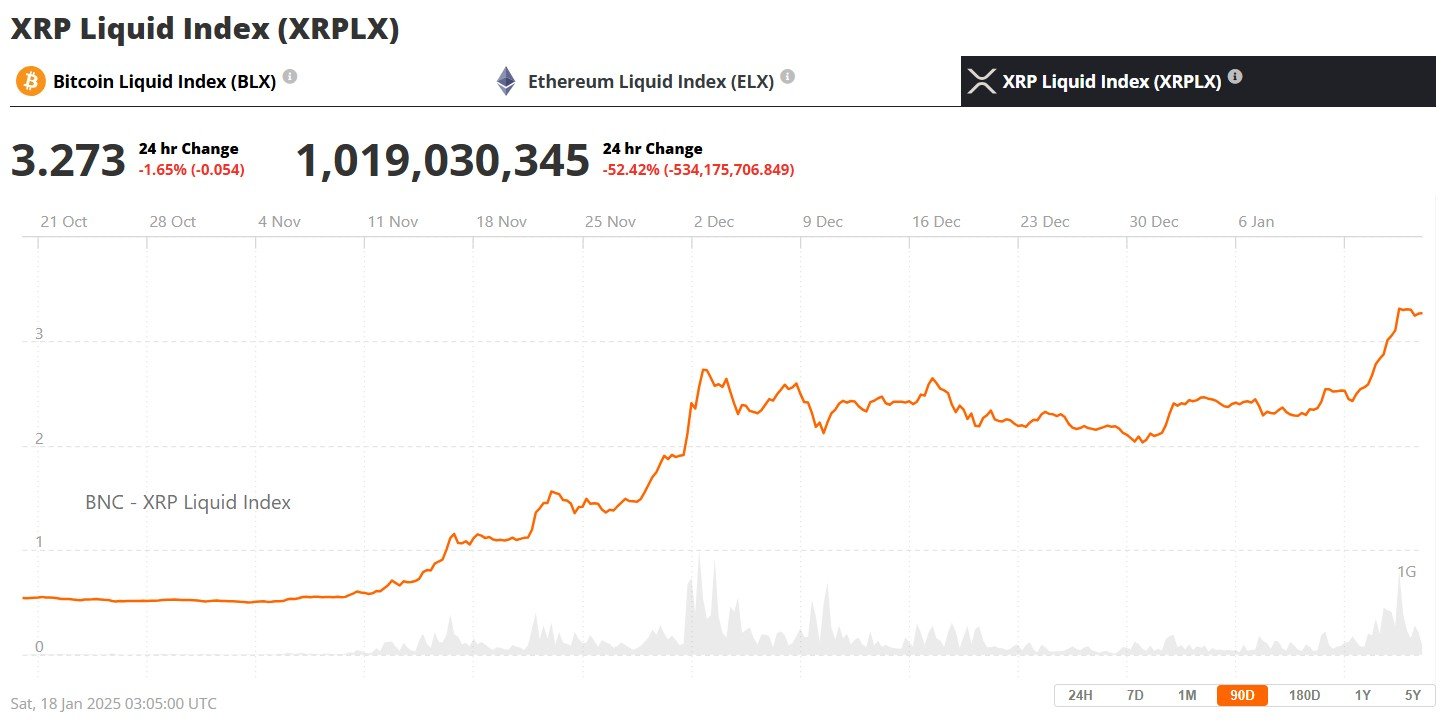The width and height of the screenshot is (1445, 725).
Task: Click the 6 Jan date axis label
Action: click(x=1256, y=222)
